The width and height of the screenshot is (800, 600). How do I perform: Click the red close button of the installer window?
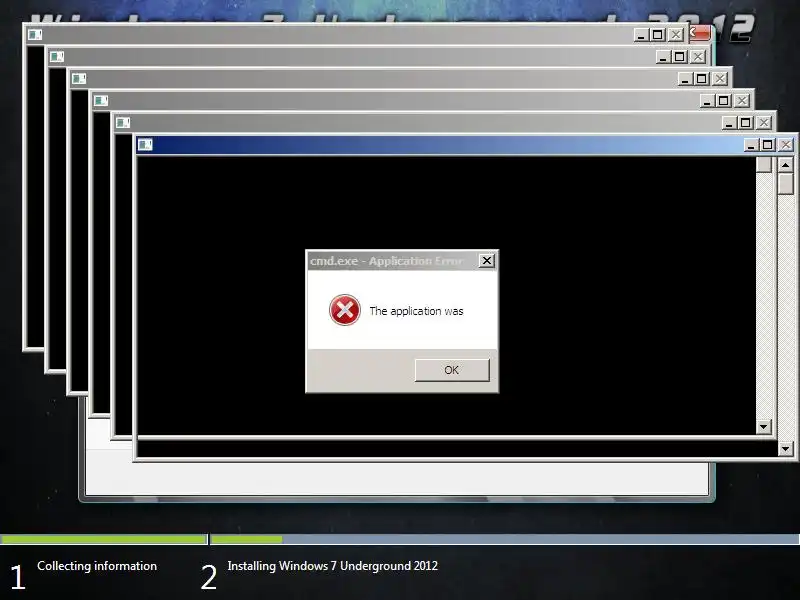(x=699, y=33)
